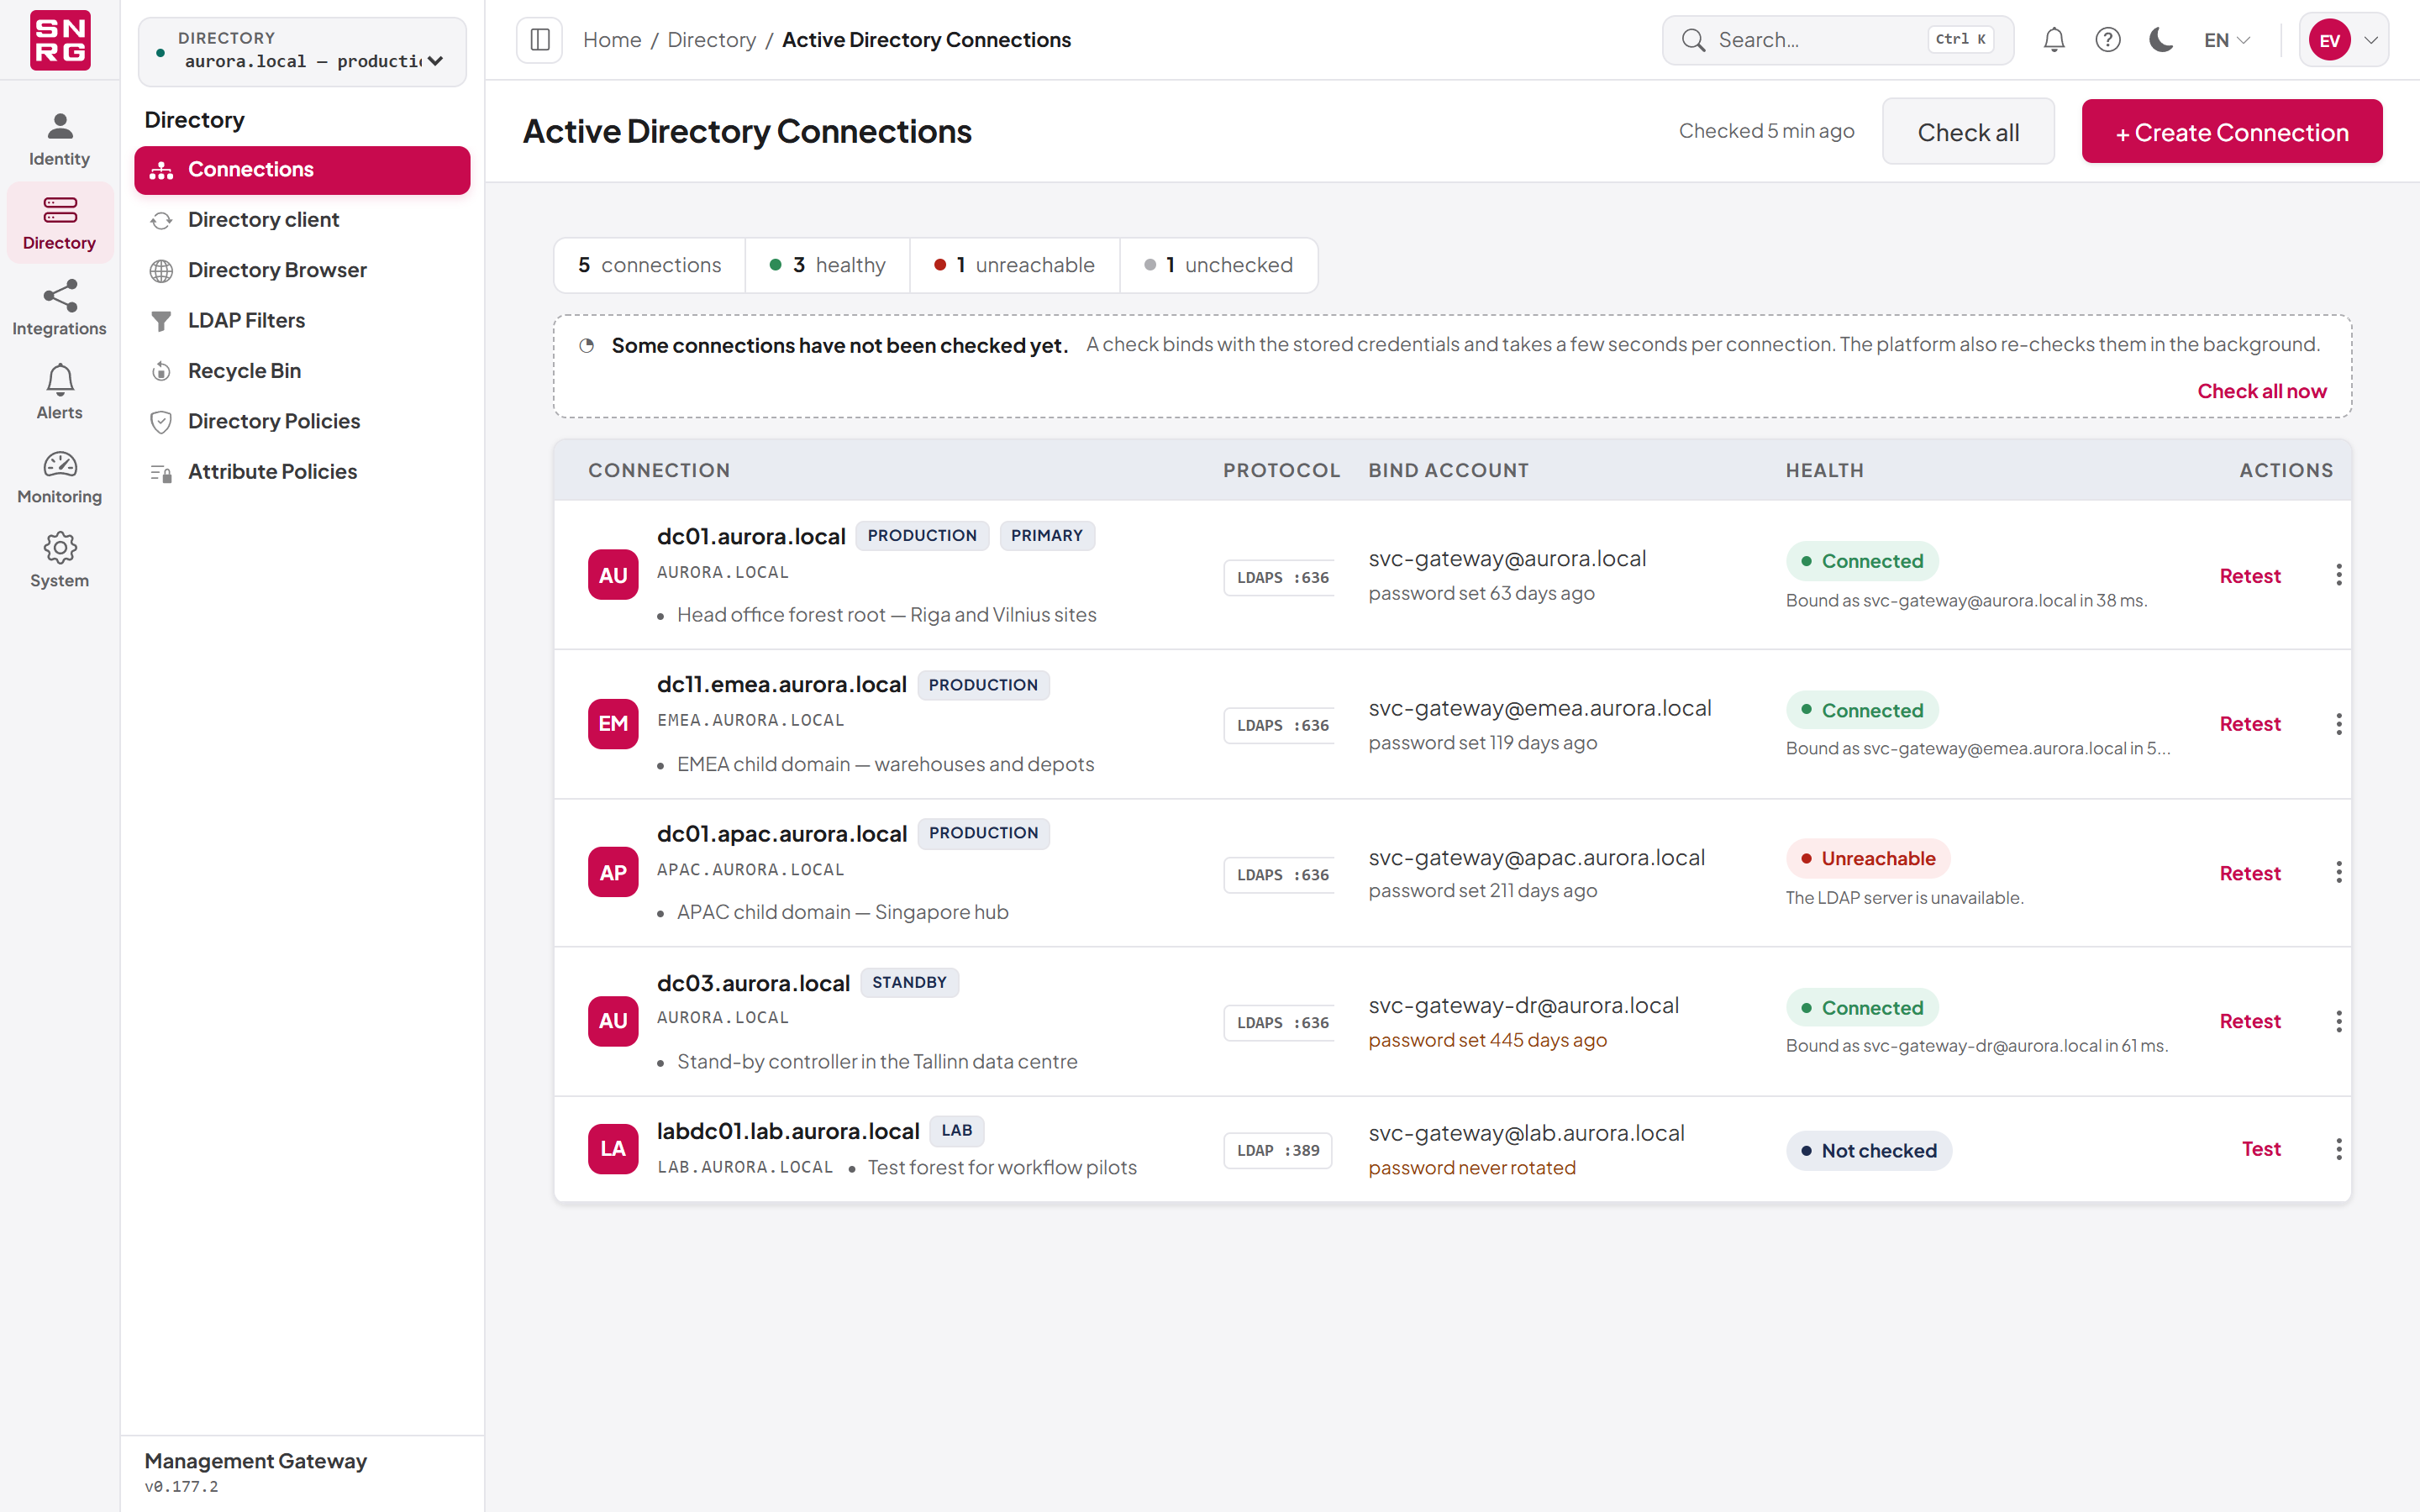Click Connected badge for dc03.aurora.local
Screen dimensions: 2420x1512
[x=1862, y=1008]
